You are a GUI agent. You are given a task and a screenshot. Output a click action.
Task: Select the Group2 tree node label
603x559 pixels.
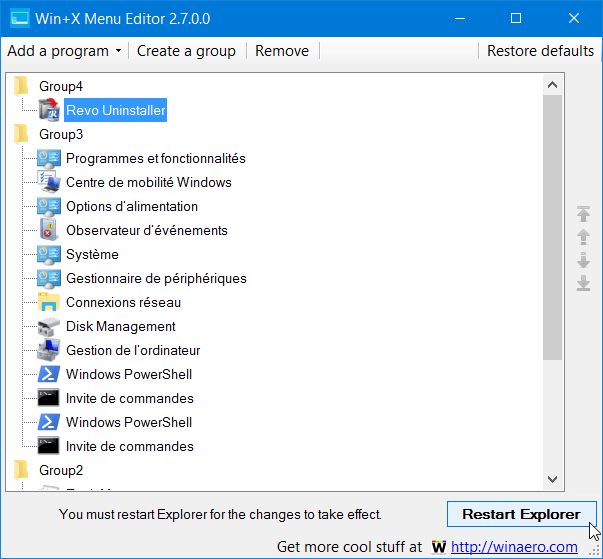61,470
